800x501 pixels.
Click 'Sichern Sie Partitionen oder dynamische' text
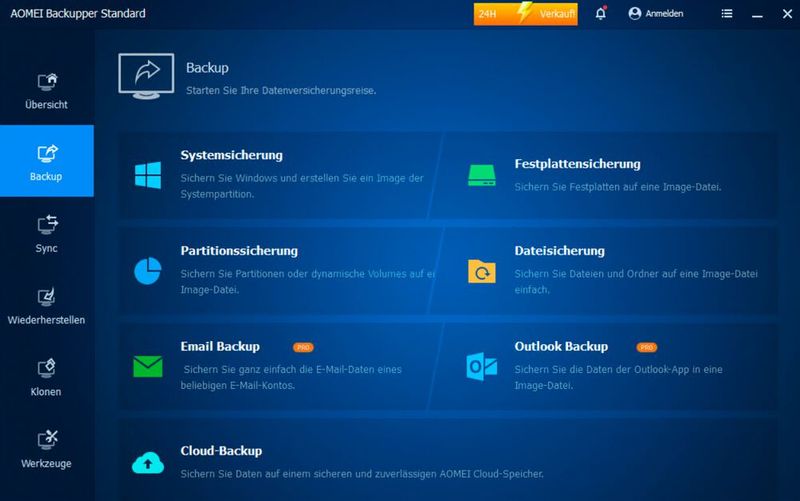coord(308,282)
